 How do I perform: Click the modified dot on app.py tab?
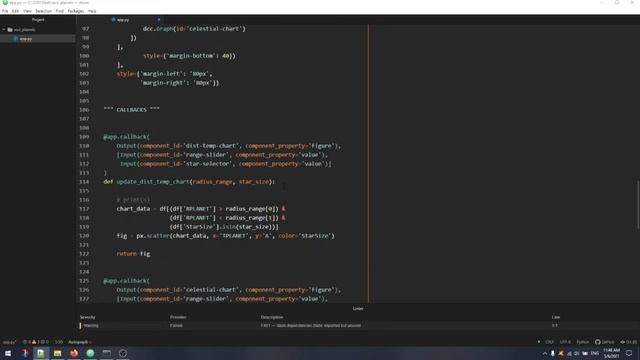point(159,20)
